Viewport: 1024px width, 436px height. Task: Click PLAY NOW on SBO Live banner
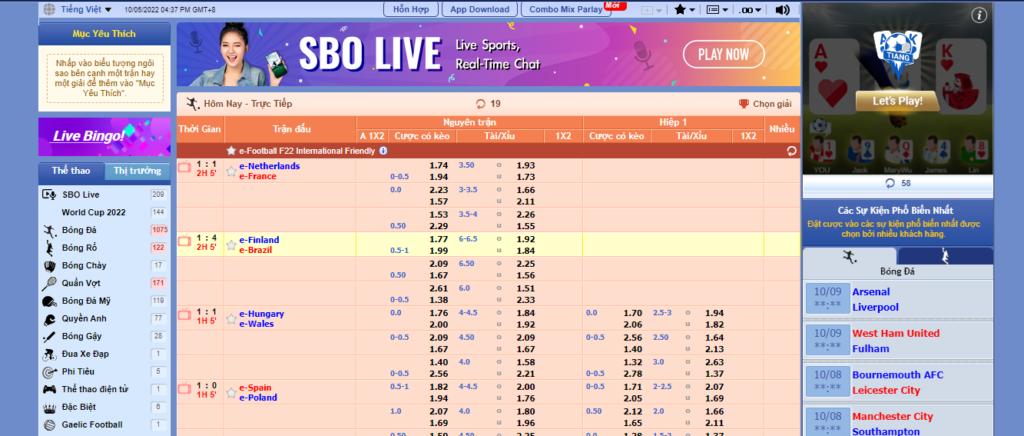724,54
